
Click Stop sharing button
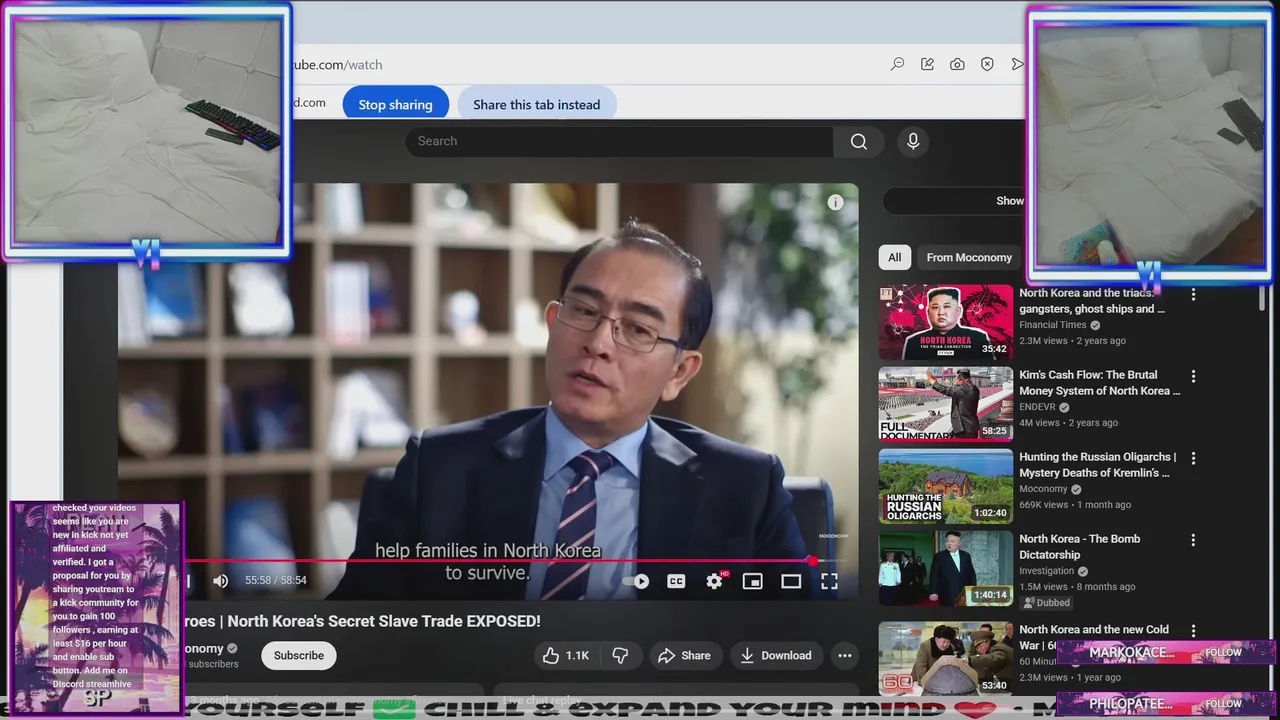395,104
